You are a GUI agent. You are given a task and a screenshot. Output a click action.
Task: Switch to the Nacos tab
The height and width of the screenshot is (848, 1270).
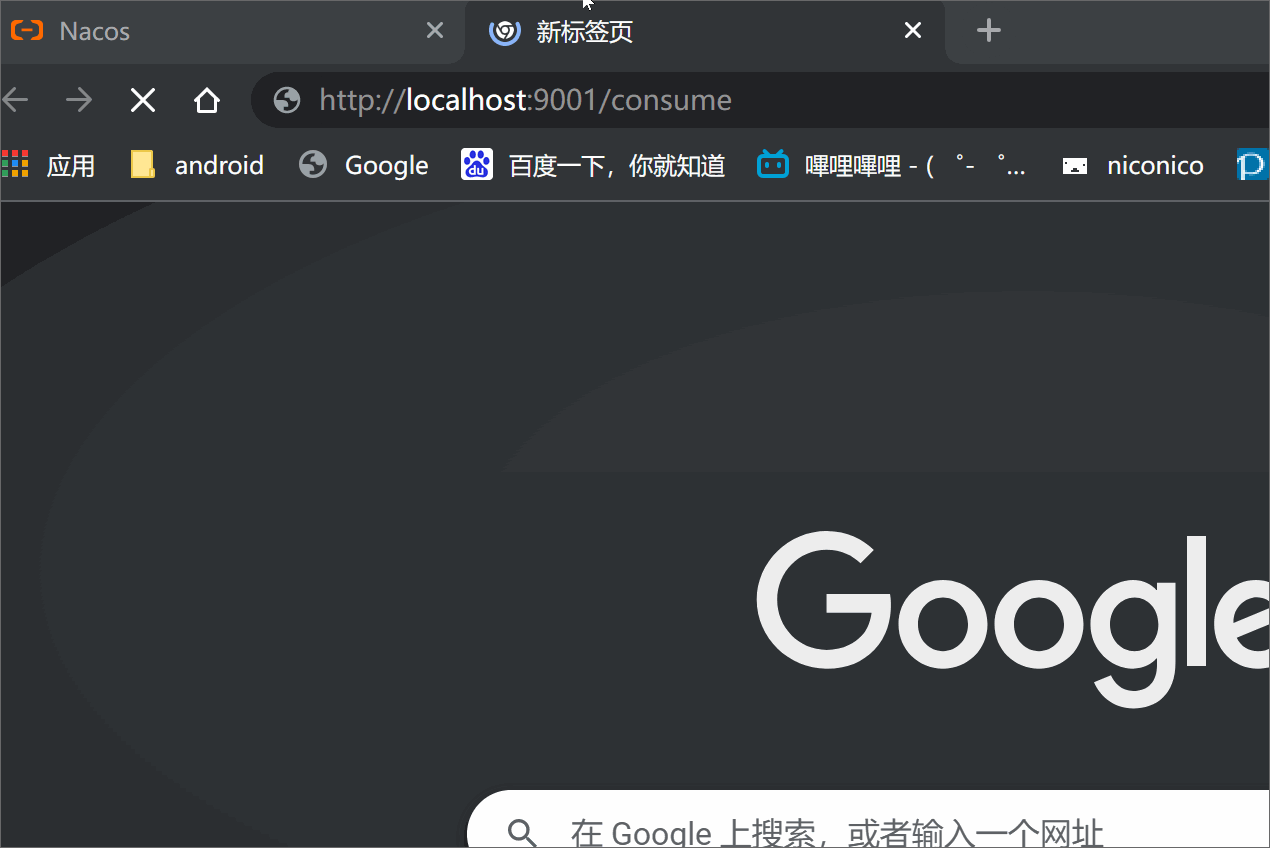[x=230, y=31]
